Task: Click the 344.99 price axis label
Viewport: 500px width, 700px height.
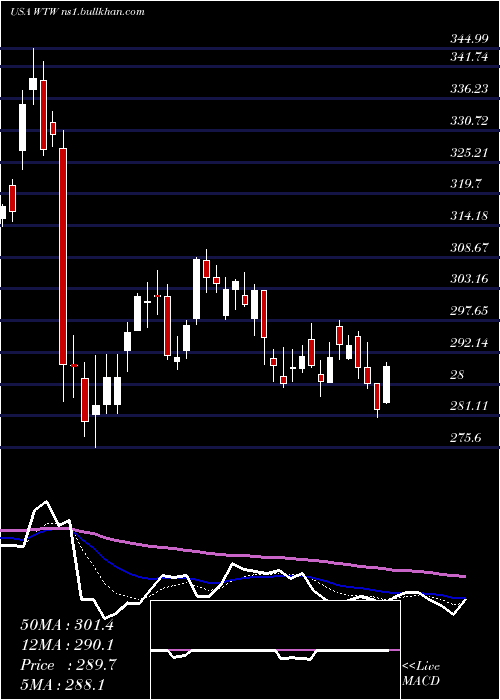Action: (469, 39)
